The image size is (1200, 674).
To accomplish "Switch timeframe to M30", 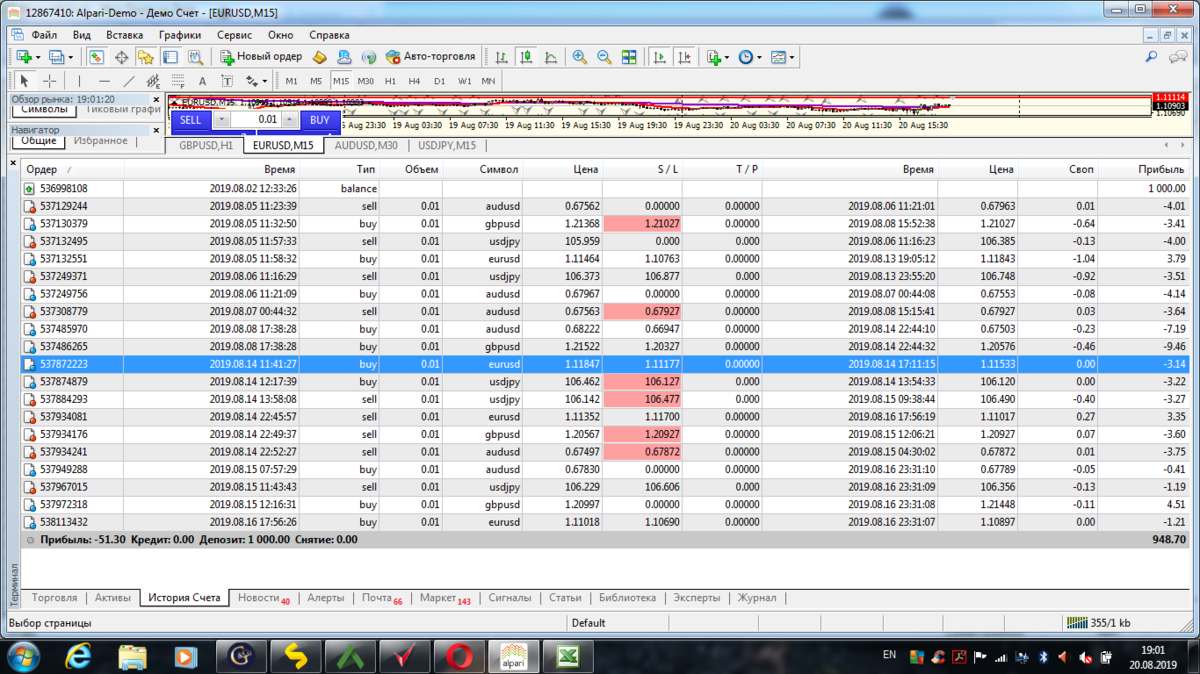I will (x=365, y=81).
